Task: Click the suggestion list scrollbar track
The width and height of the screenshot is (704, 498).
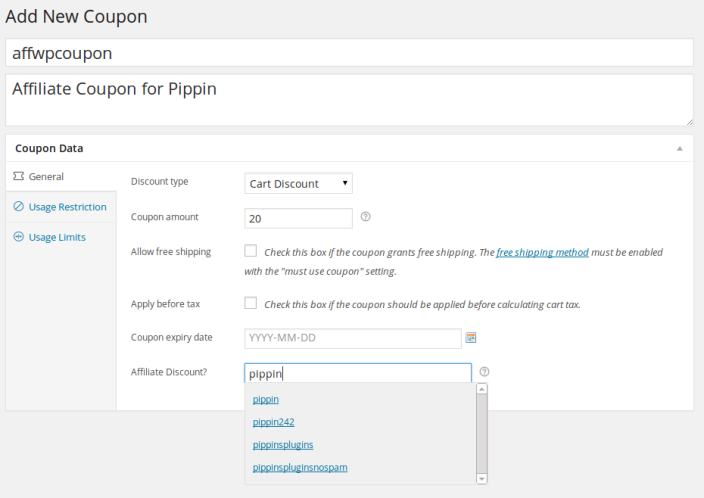Action: [482, 434]
